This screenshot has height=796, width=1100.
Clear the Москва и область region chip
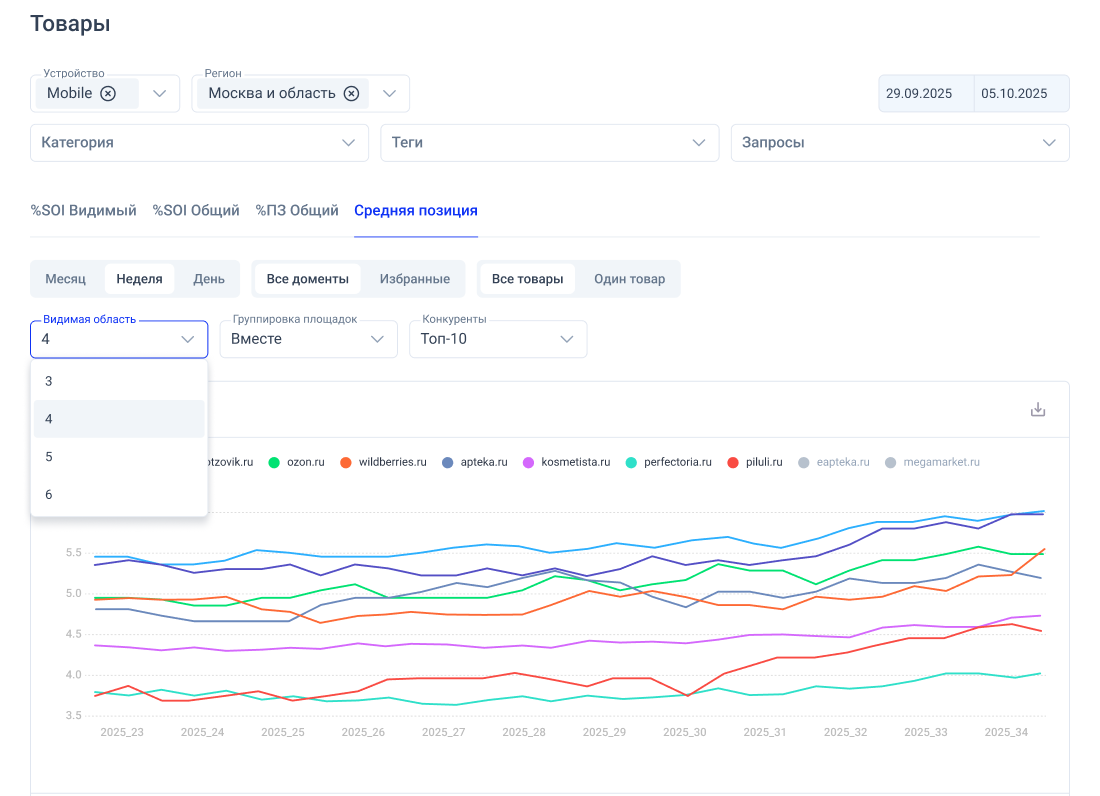tap(351, 93)
